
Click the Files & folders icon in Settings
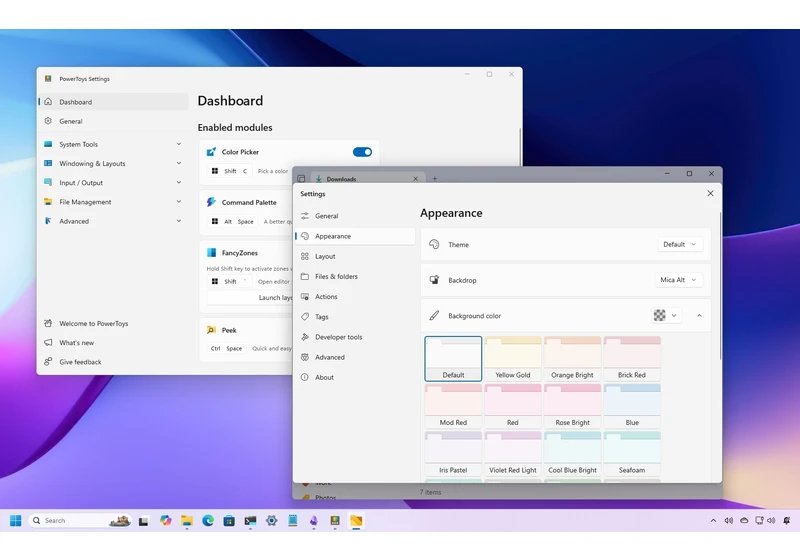pos(305,276)
